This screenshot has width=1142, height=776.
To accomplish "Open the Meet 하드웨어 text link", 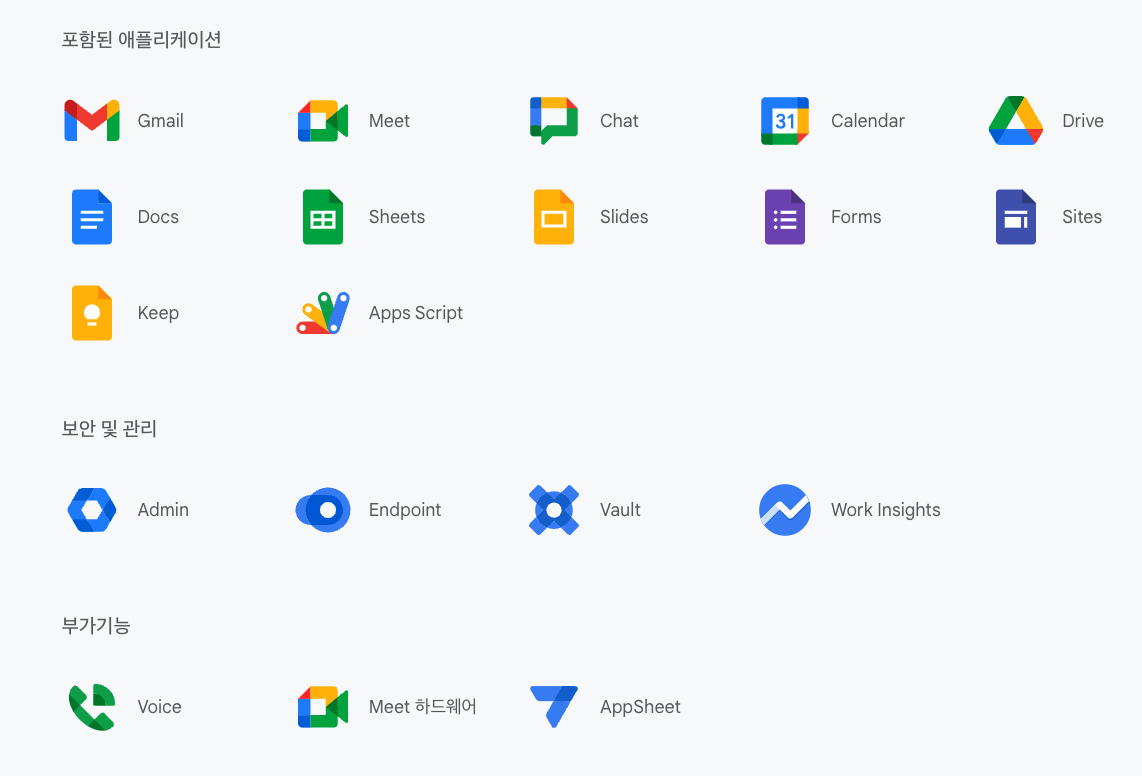I will (422, 707).
